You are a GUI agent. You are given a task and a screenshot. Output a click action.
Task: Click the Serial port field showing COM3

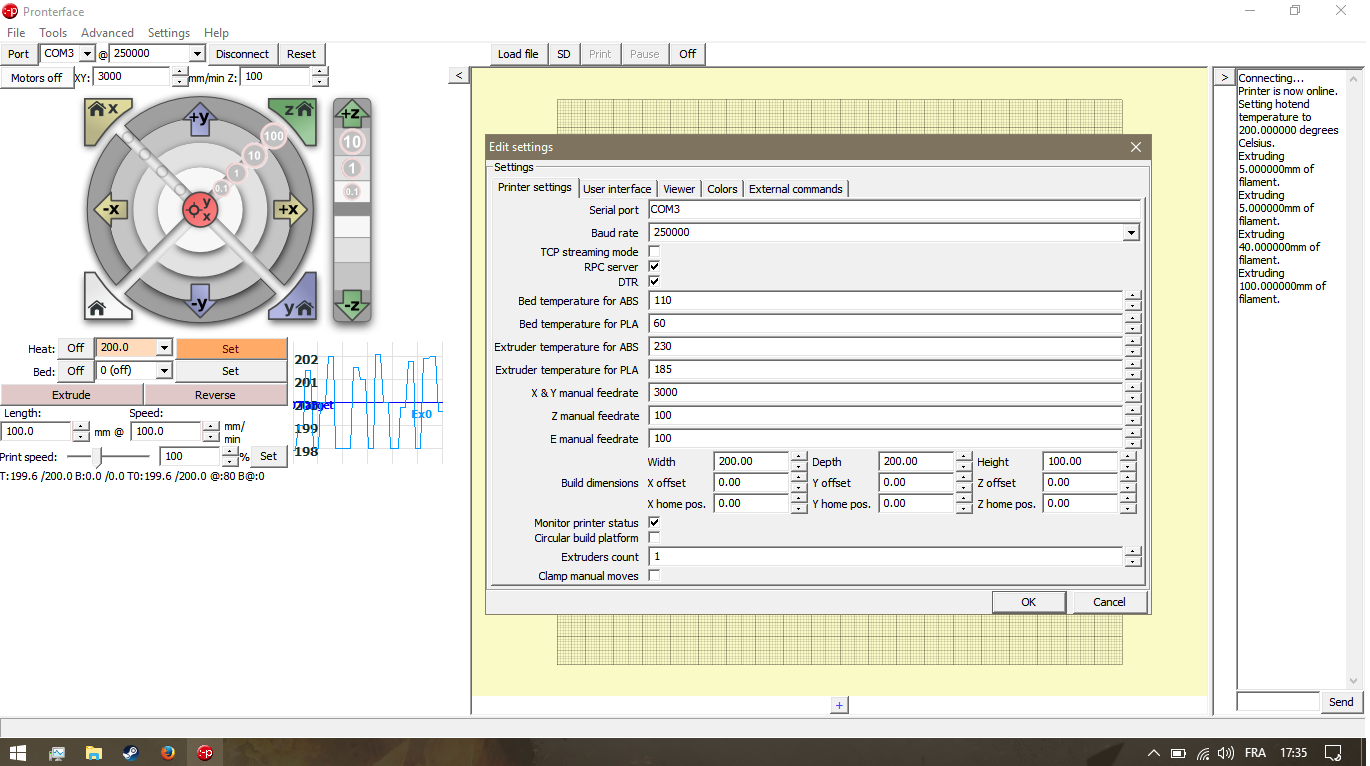(x=894, y=210)
